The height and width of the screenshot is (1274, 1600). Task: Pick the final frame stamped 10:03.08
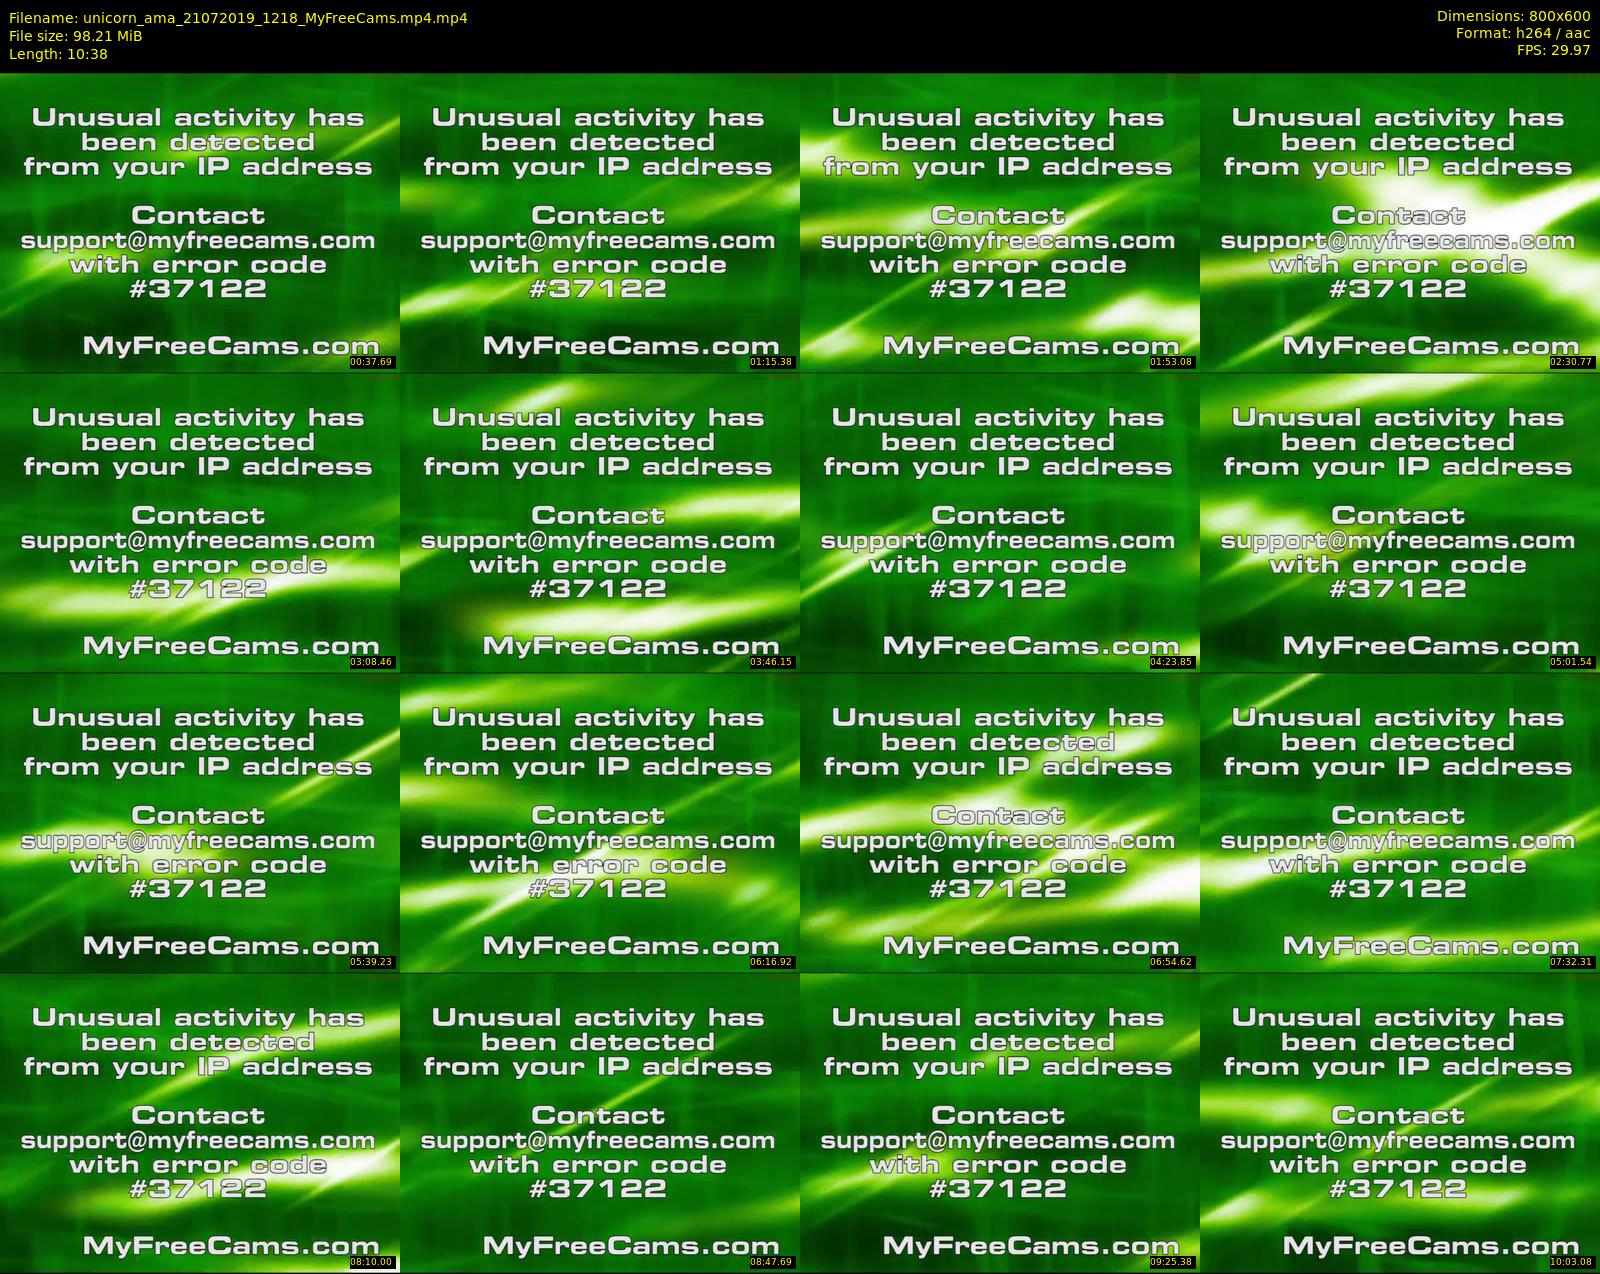(1400, 1123)
